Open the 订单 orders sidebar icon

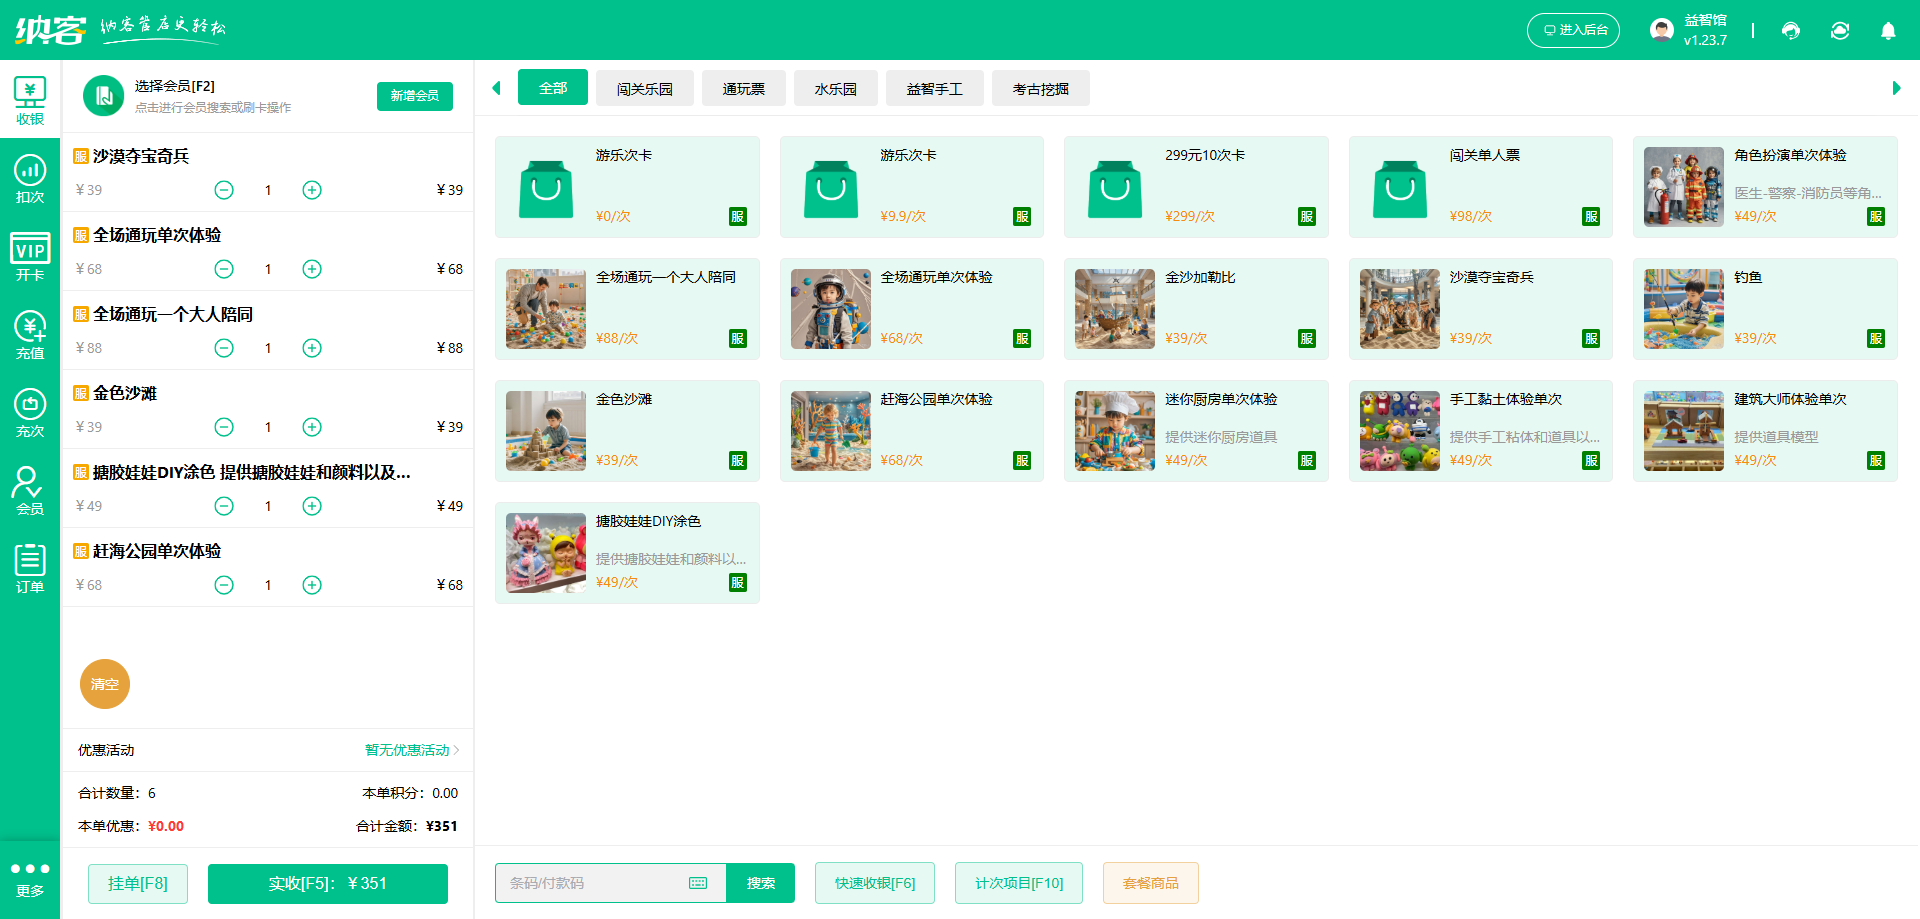point(30,568)
